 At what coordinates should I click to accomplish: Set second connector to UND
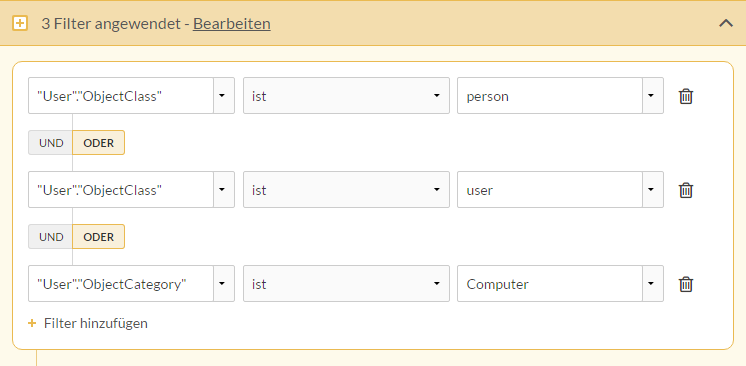pyautogui.click(x=51, y=237)
